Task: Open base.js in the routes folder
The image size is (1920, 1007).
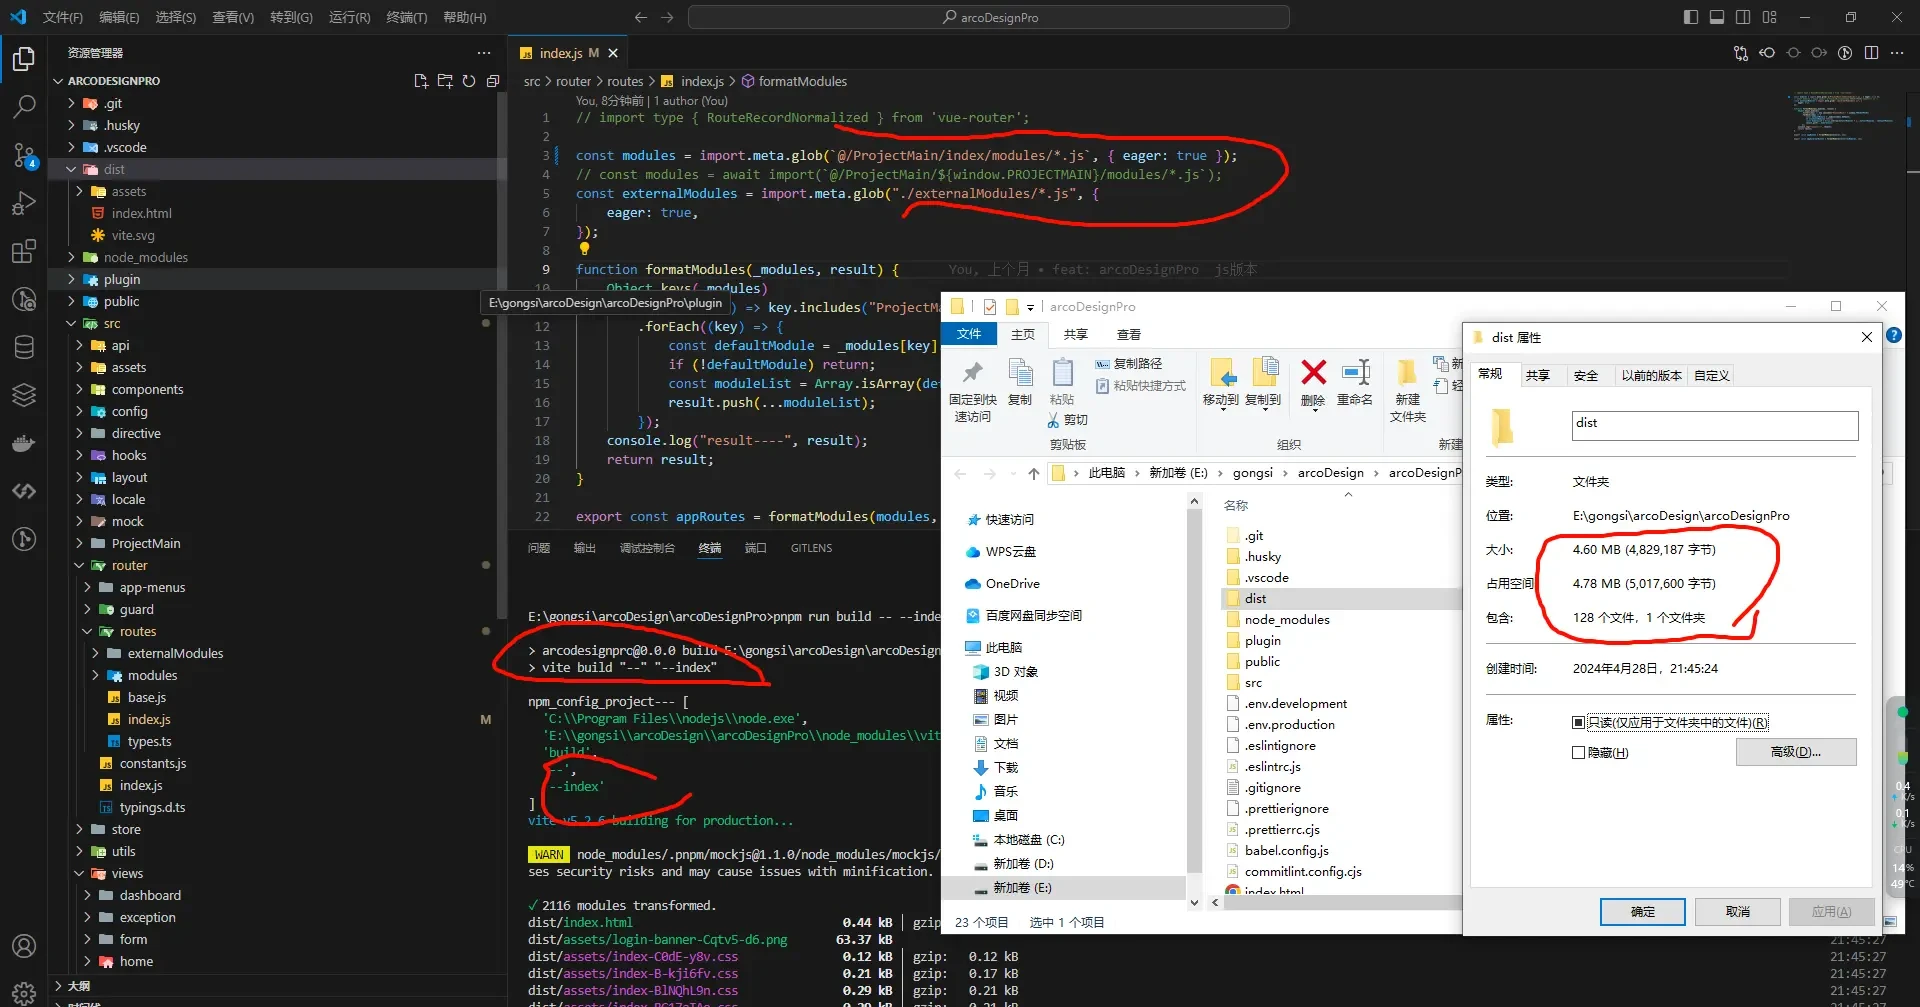Action: pyautogui.click(x=147, y=697)
